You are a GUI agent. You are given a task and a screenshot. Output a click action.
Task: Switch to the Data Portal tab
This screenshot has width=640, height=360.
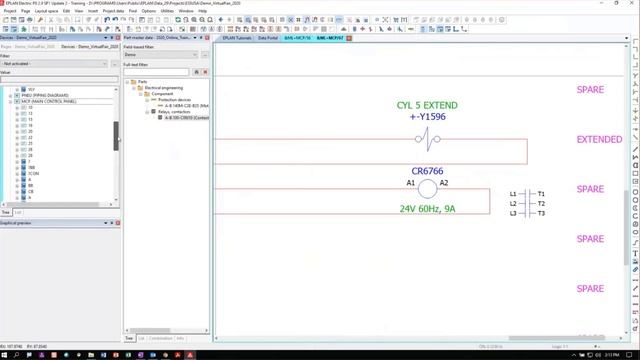268,38
